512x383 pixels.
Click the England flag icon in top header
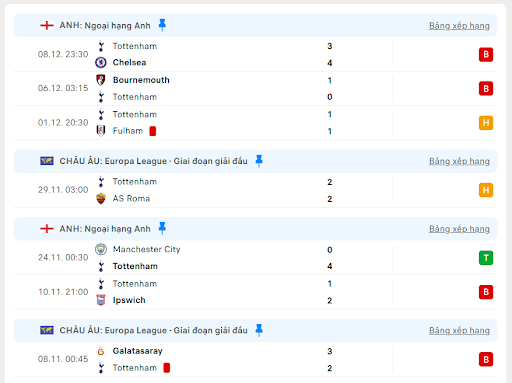pos(47,25)
